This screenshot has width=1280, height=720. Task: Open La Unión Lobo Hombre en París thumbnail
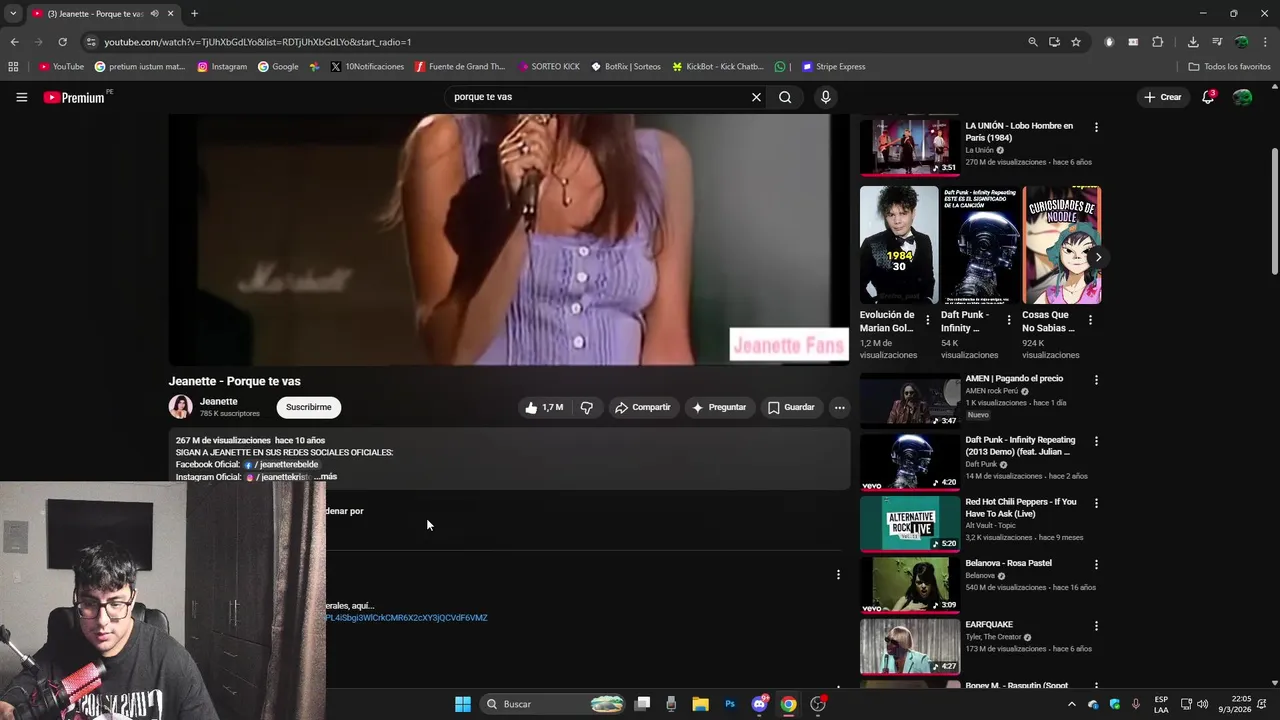point(910,147)
